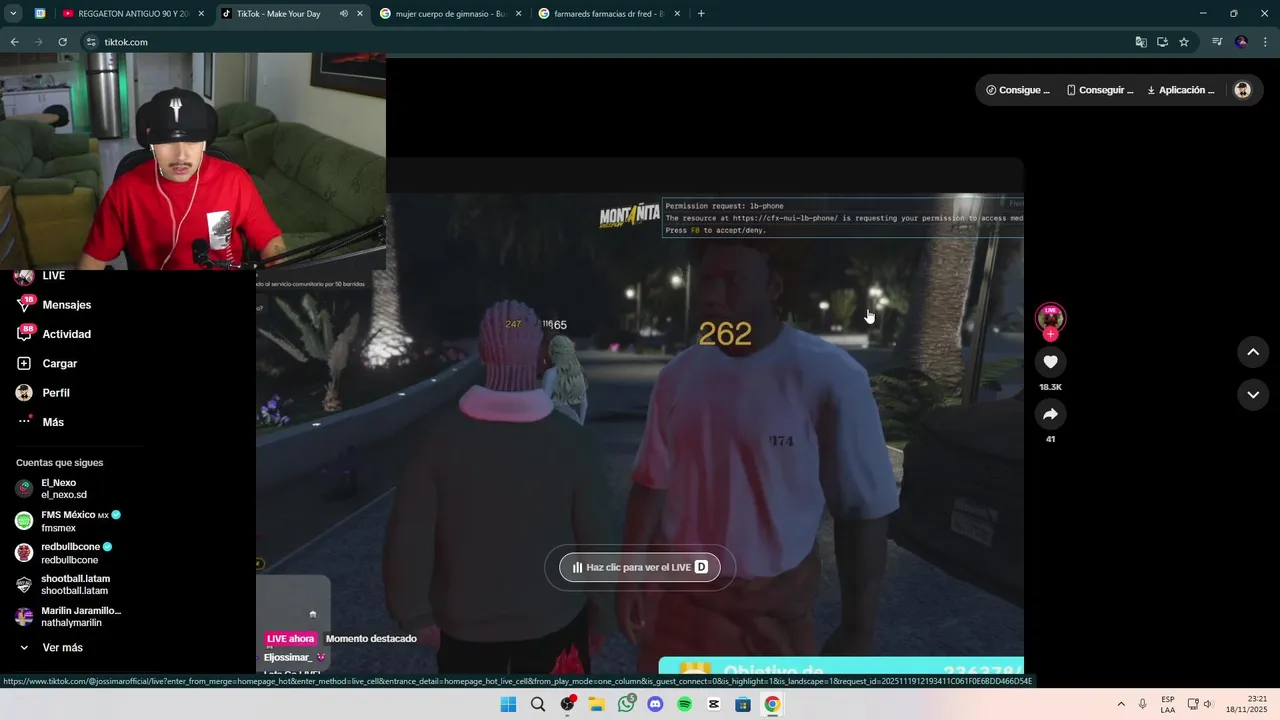
Task: Mute the TikTok tab via speaker icon
Action: point(344,14)
